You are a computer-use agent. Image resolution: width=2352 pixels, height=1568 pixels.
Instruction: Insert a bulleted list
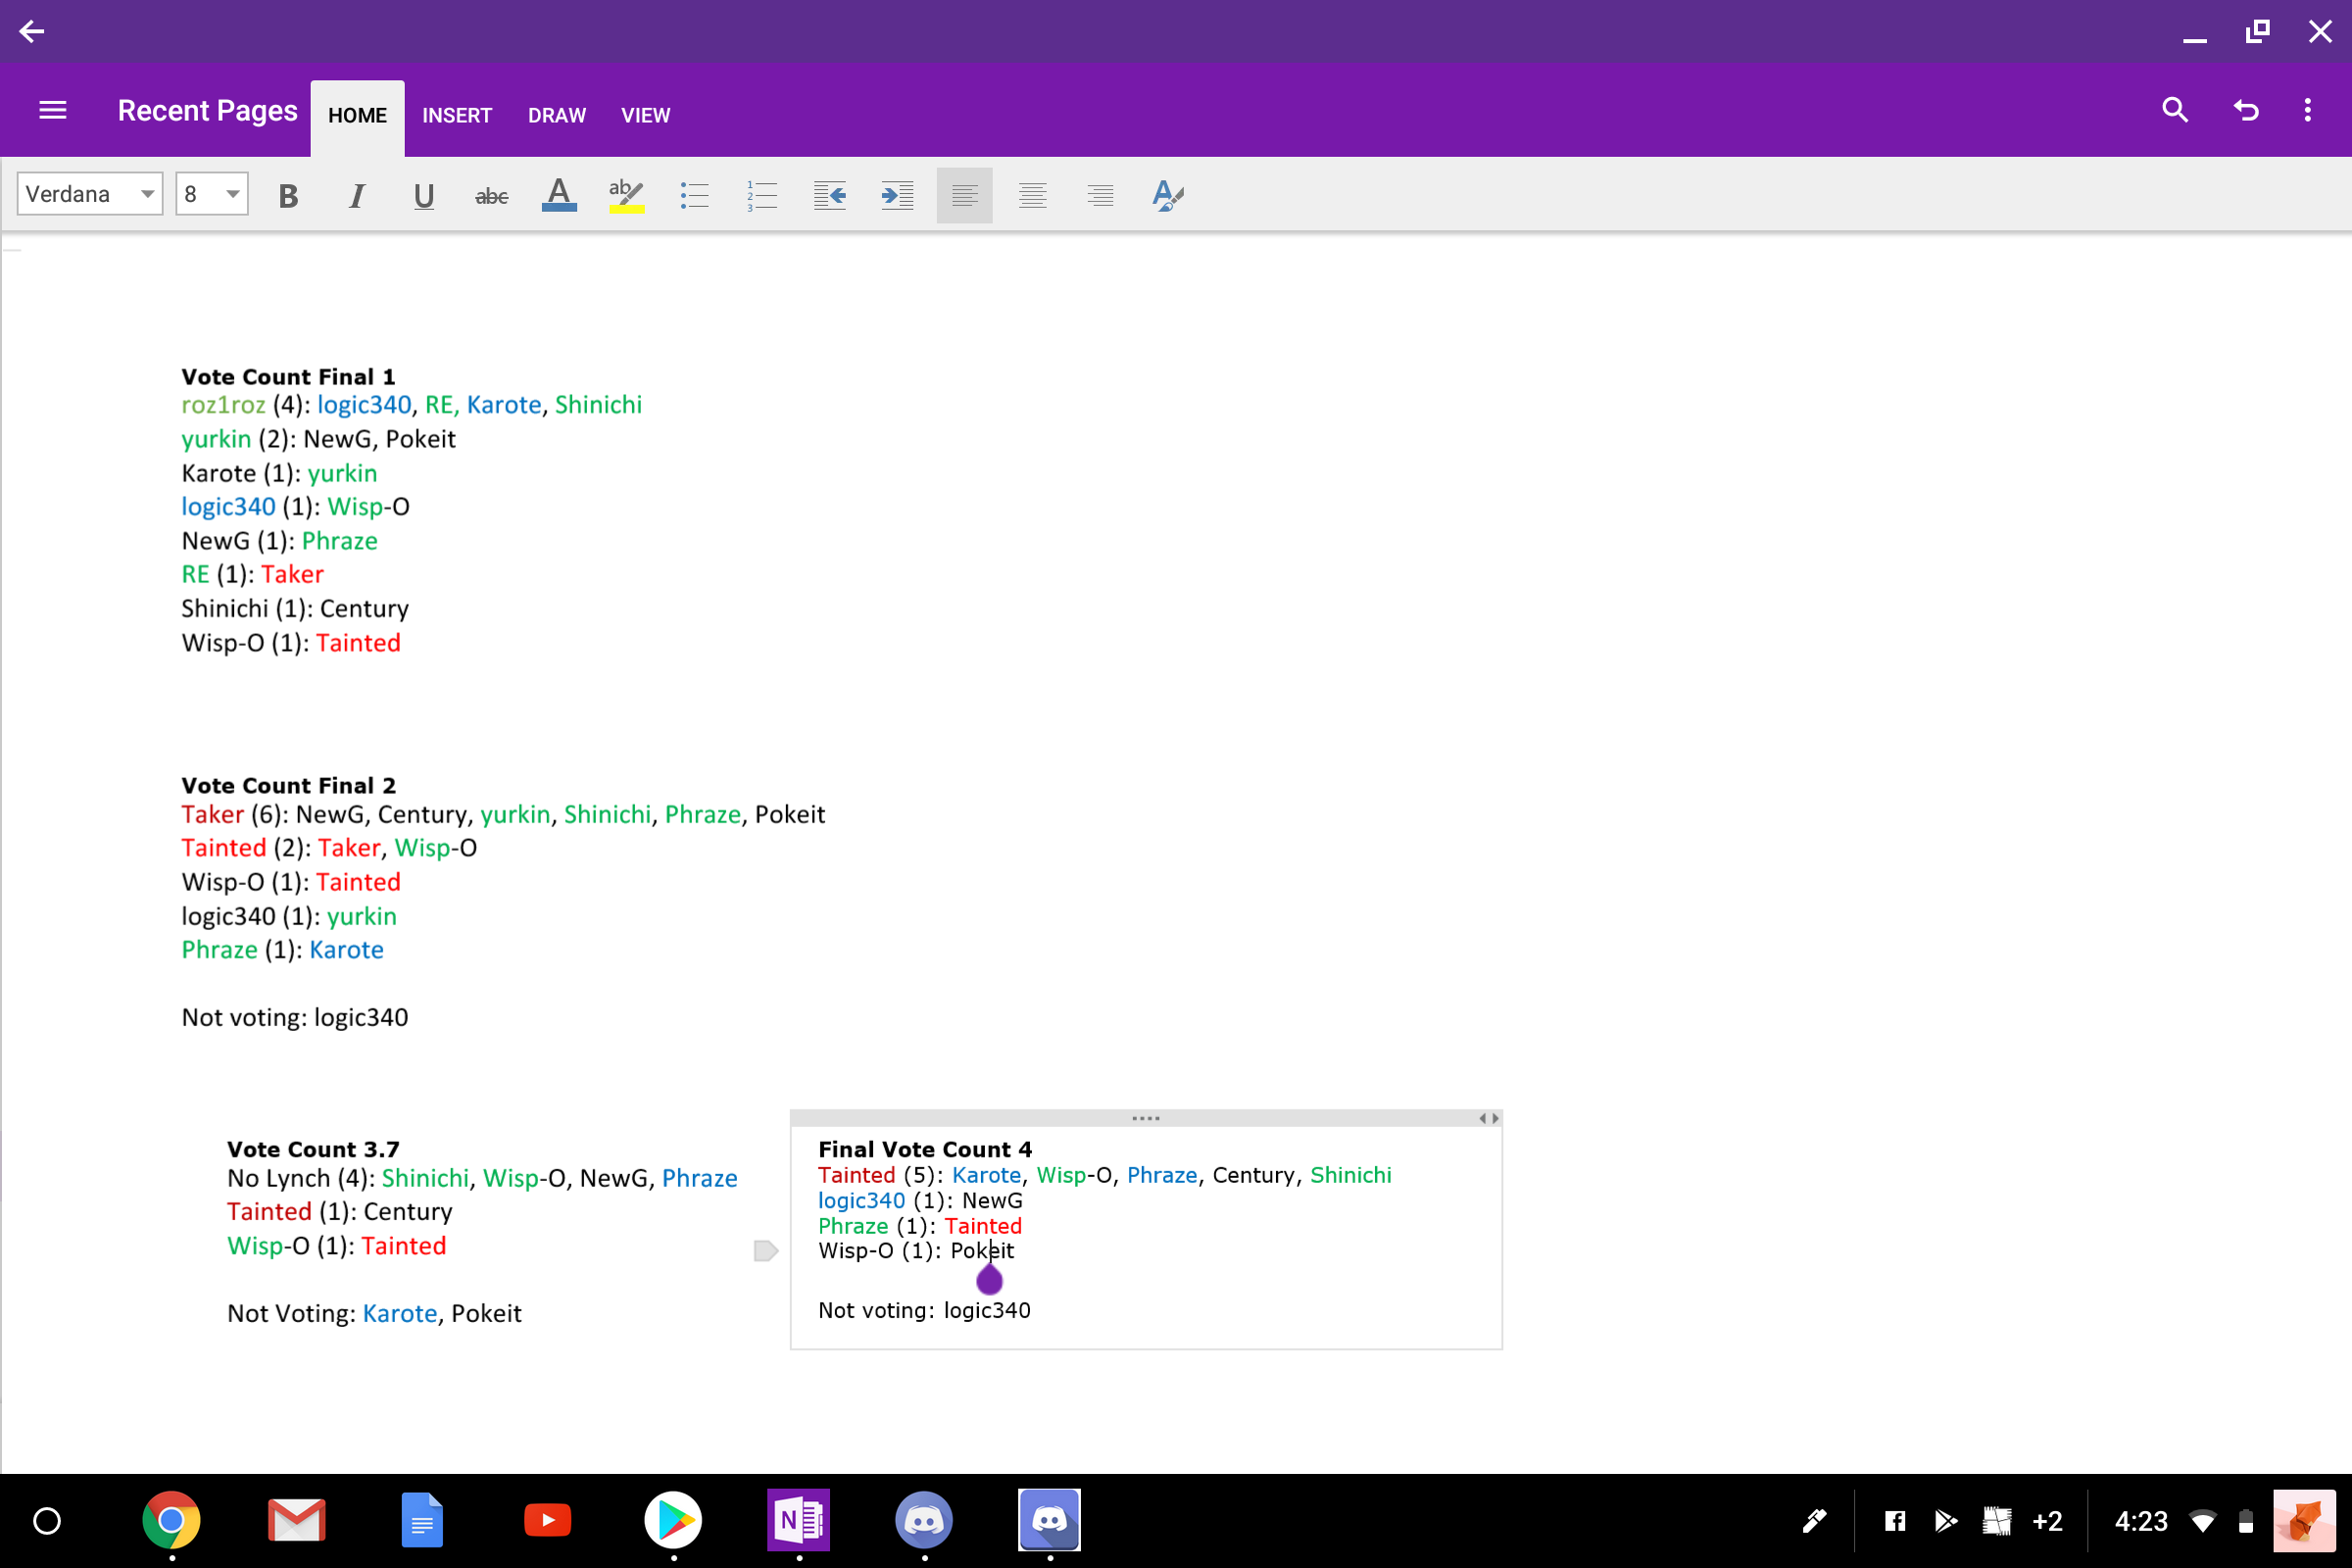coord(694,196)
